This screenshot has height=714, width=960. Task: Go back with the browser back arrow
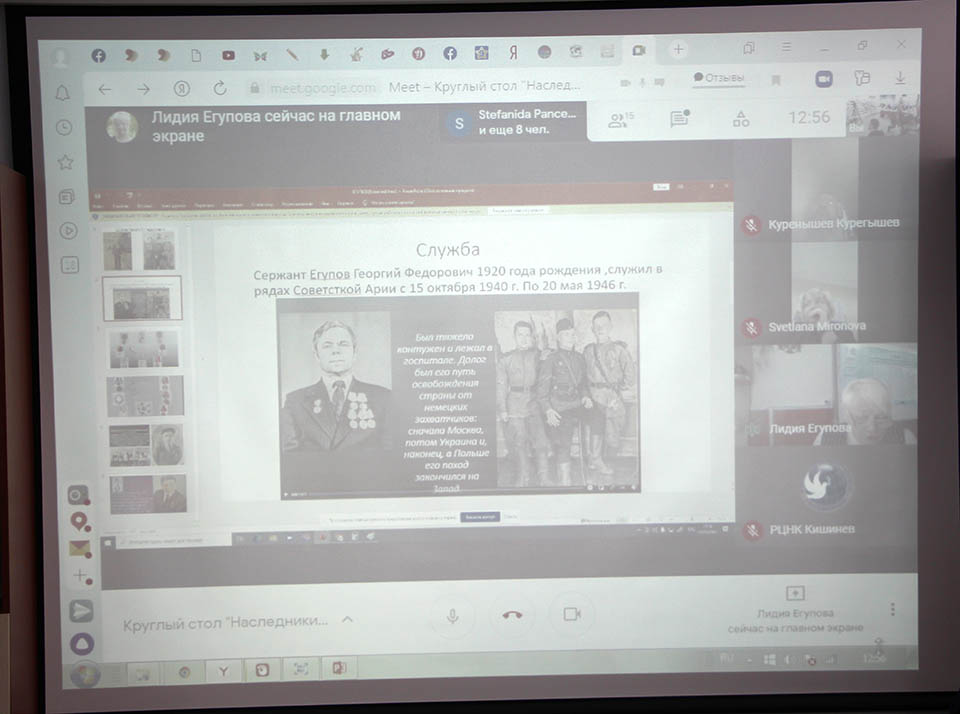[105, 89]
